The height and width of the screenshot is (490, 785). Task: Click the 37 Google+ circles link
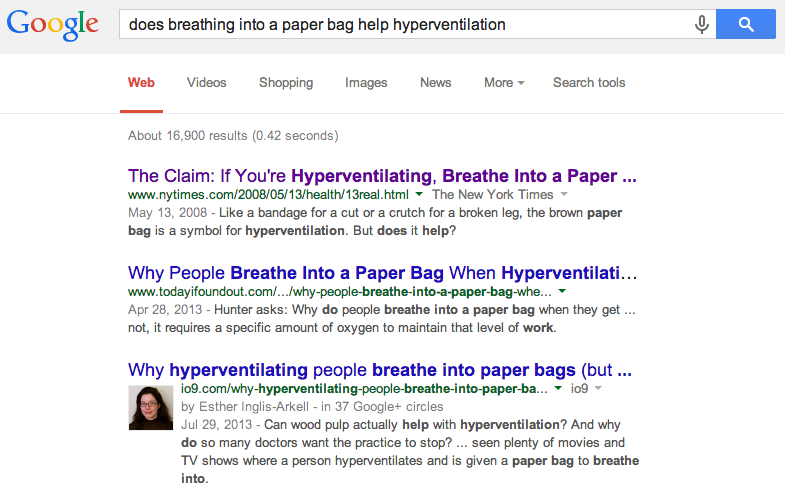pos(382,407)
